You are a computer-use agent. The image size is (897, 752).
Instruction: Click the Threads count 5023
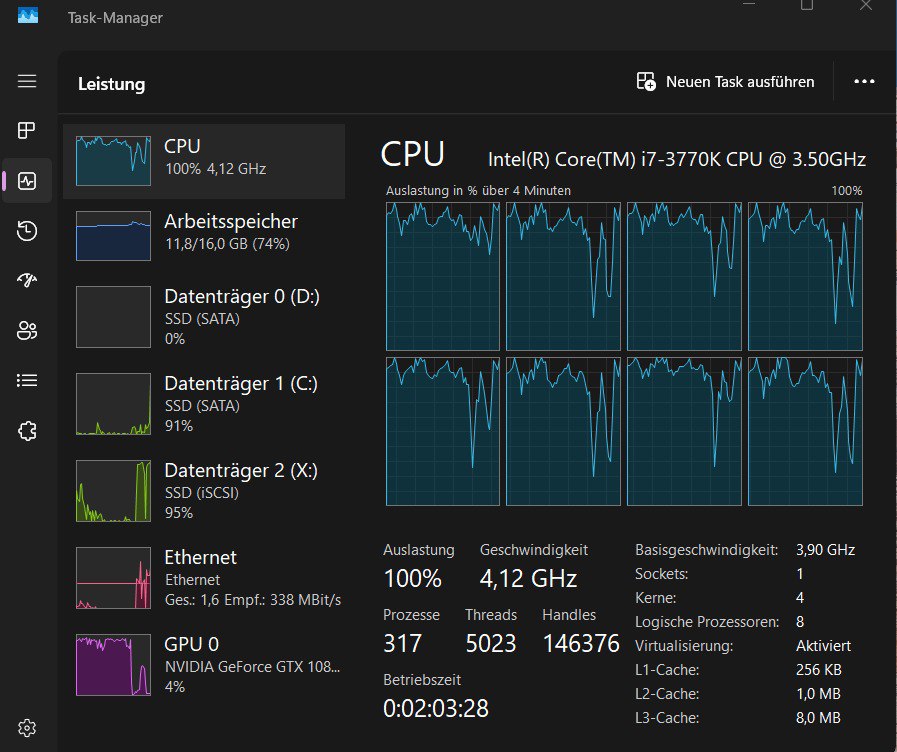tap(491, 643)
